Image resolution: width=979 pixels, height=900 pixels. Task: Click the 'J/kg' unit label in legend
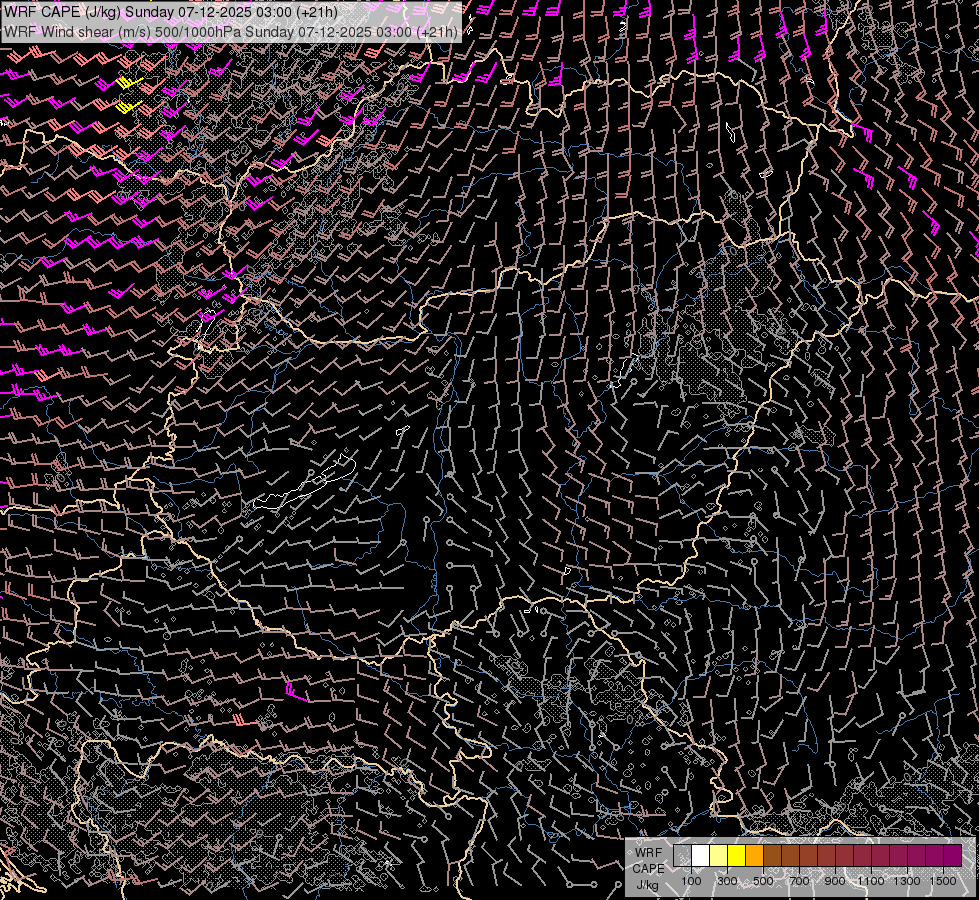point(647,884)
